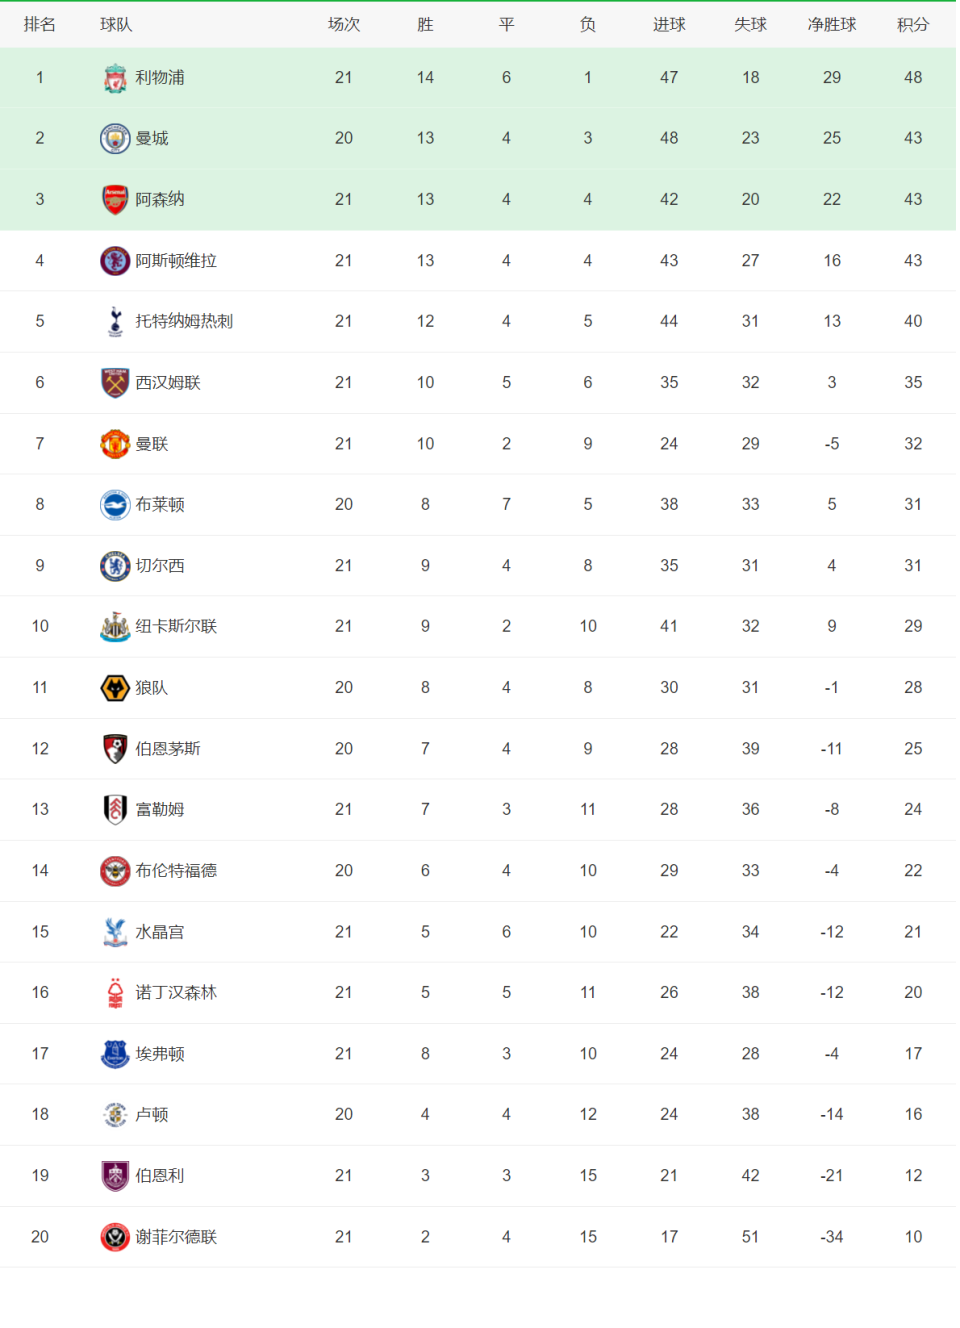Click the 积分 column header
Image resolution: width=960 pixels, height=1328 pixels.
(913, 25)
